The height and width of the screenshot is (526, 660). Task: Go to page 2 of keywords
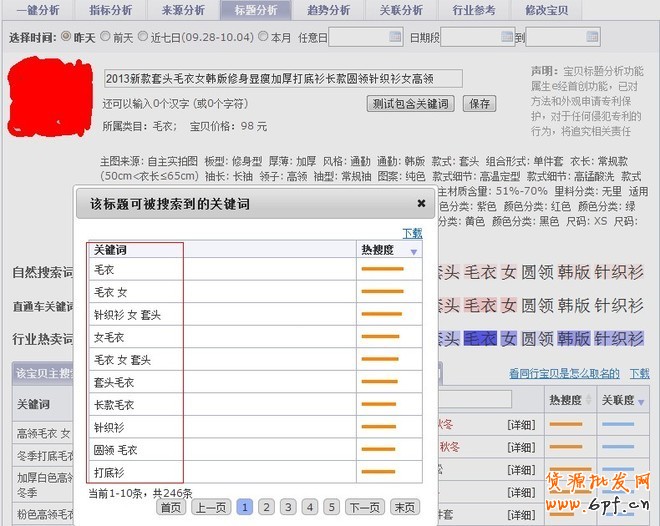pyautogui.click(x=266, y=507)
